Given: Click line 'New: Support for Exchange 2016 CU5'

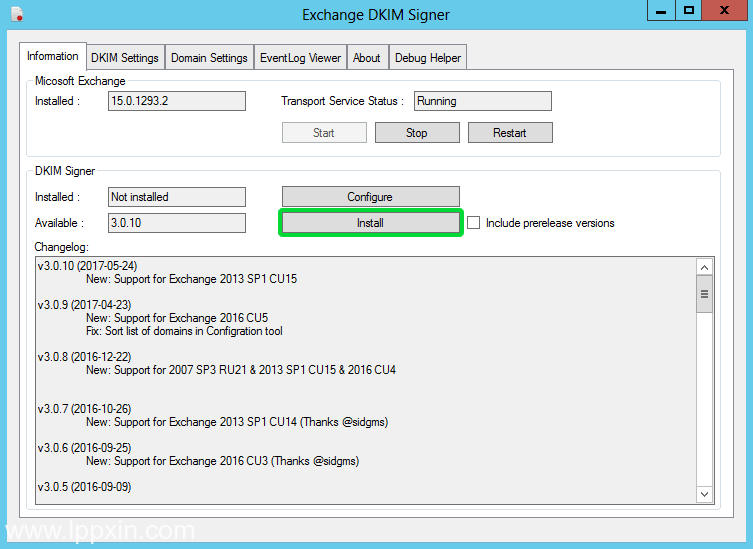Looking at the screenshot, I should pyautogui.click(x=177, y=317).
